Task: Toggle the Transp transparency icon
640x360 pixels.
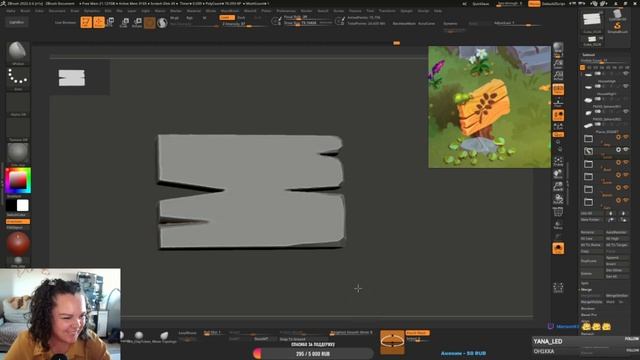Action: click(558, 224)
